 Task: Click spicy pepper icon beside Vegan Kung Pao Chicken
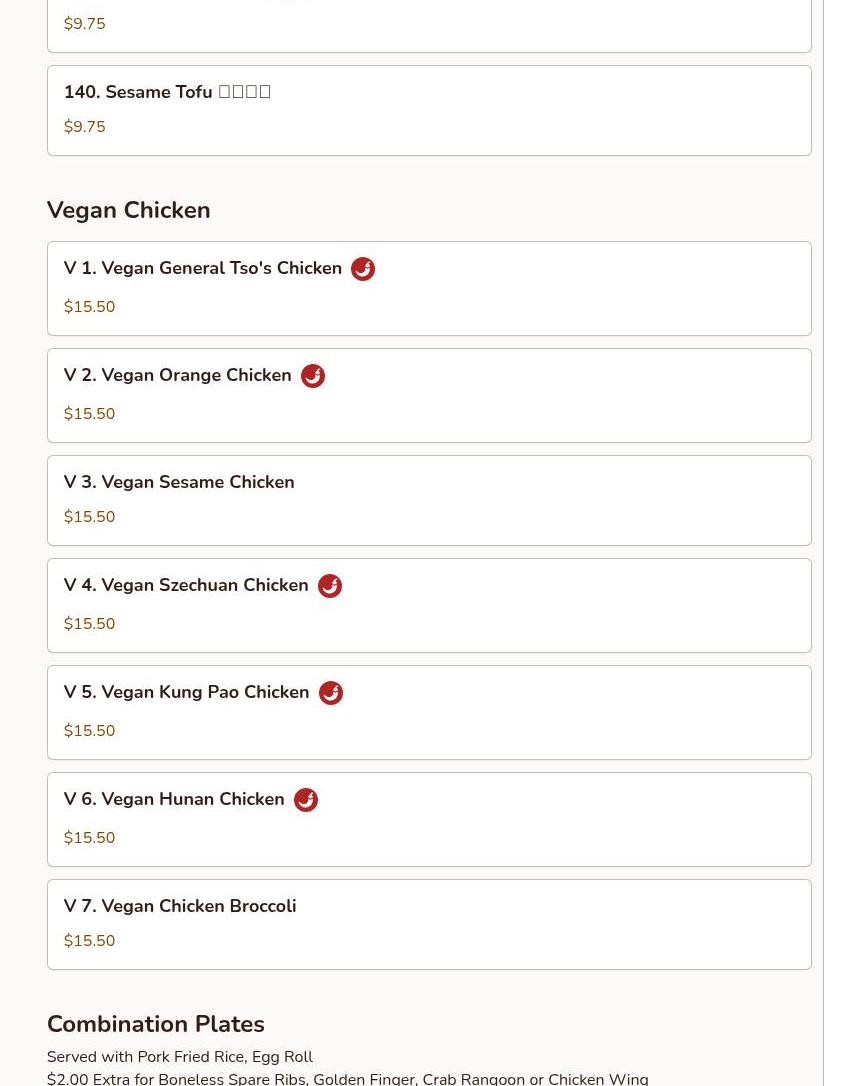pyautogui.click(x=331, y=693)
